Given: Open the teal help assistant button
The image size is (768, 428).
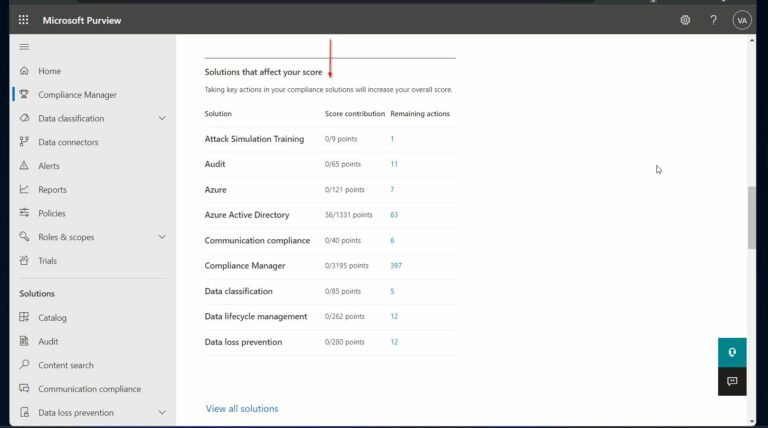Looking at the screenshot, I should 732,352.
